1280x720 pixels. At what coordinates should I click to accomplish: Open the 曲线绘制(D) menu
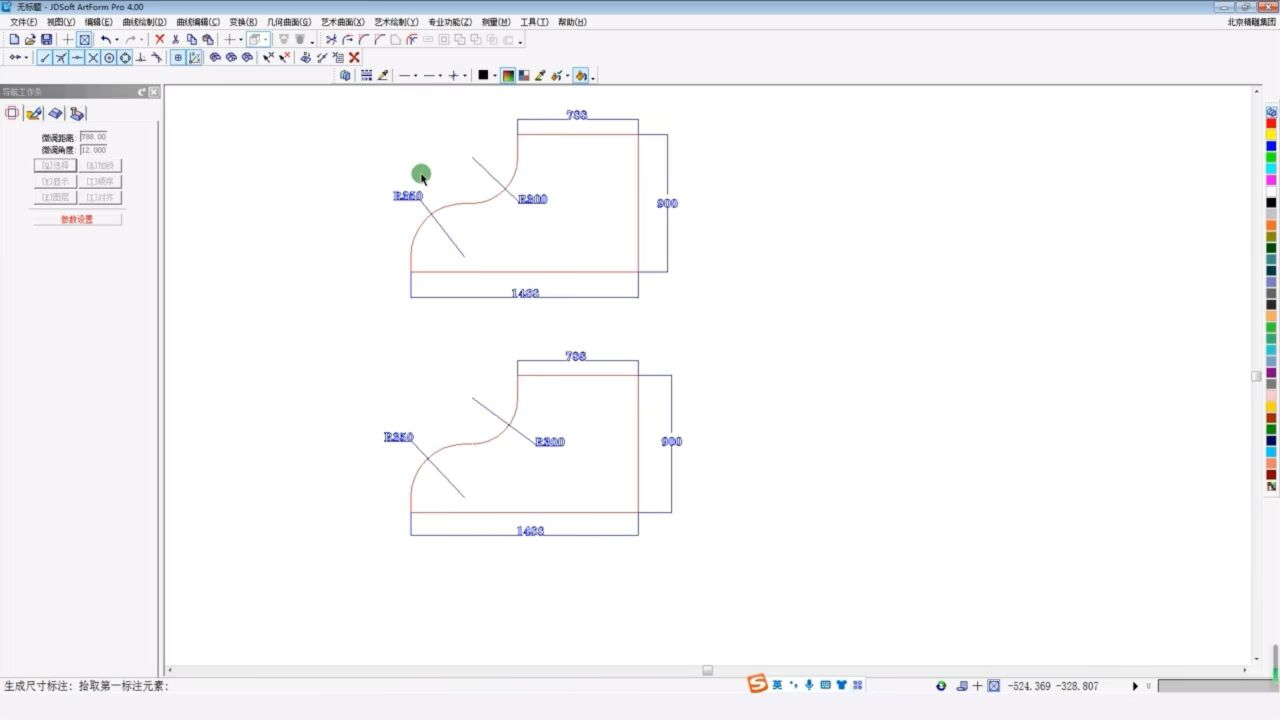(x=144, y=22)
